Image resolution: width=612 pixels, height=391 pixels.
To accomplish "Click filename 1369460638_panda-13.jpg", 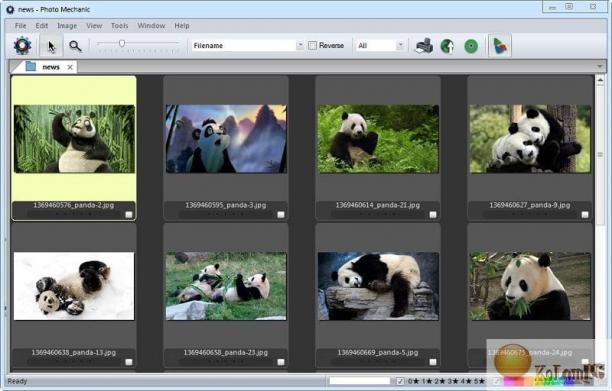I will (74, 352).
